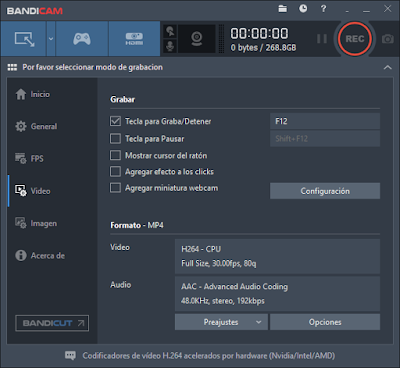
Task: Enable Tecla para Pausar checkbox
Action: 115,138
